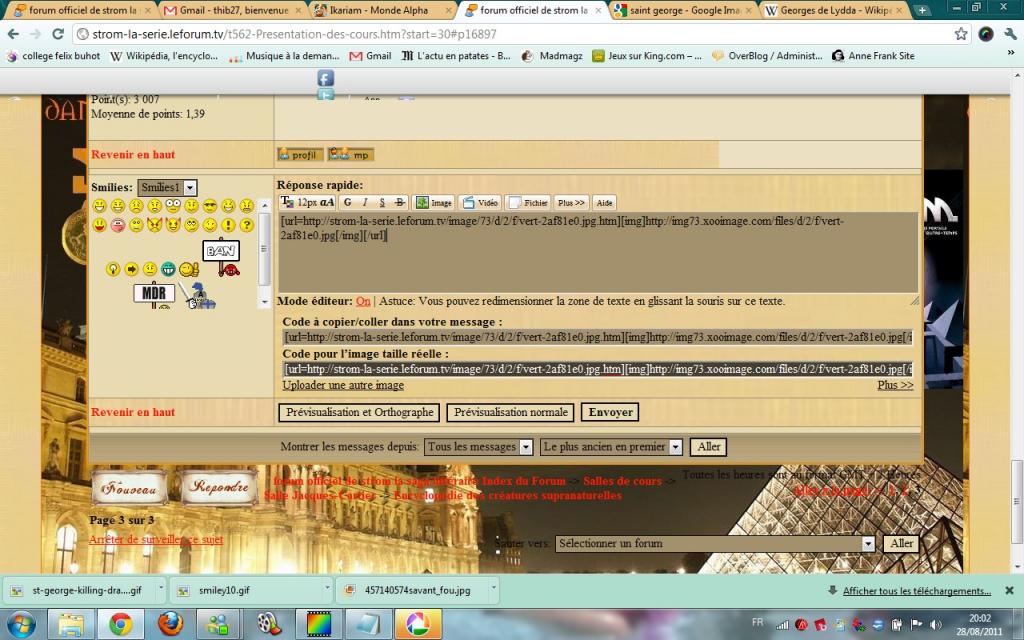Insert the arrow smiley
Image resolution: width=1024 pixels, height=640 pixels.
point(131,269)
